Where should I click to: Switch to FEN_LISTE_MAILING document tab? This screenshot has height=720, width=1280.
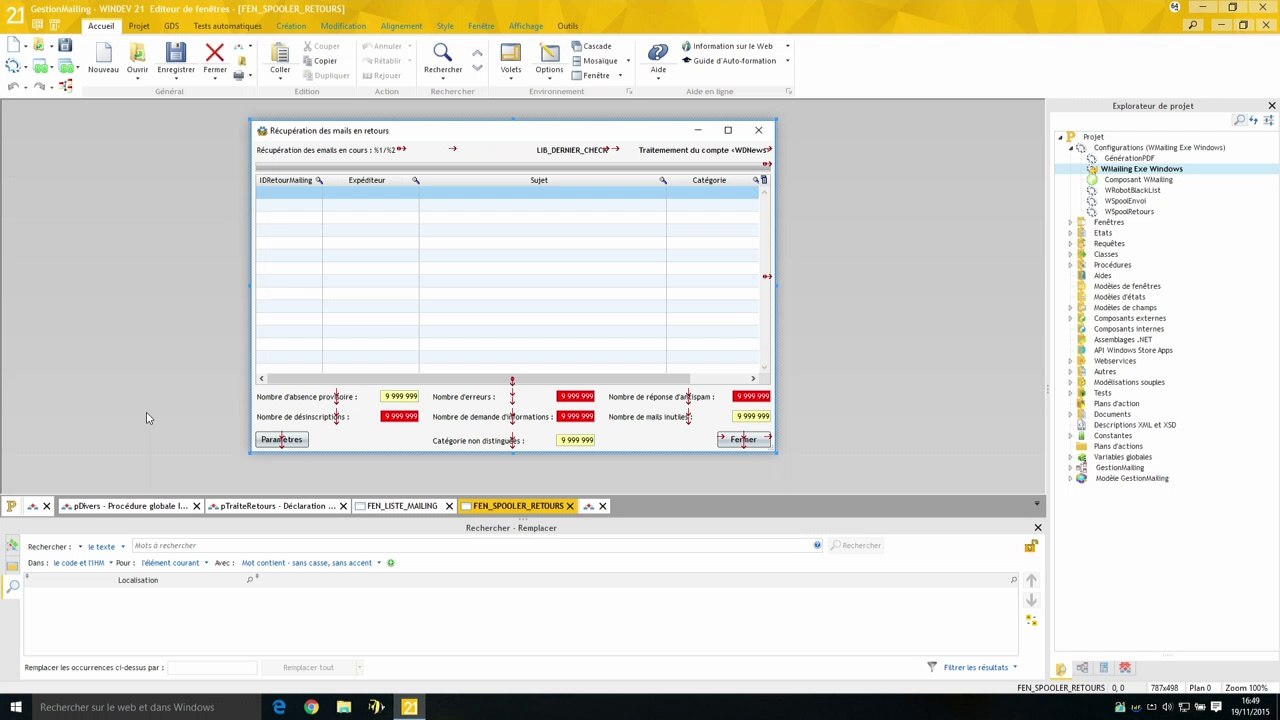pyautogui.click(x=402, y=506)
